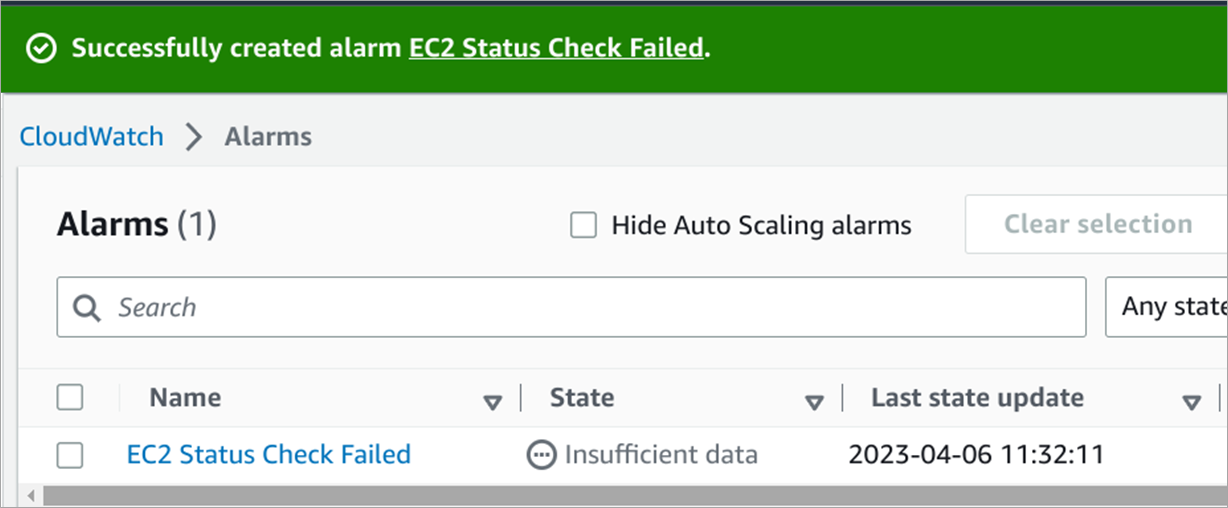This screenshot has width=1228, height=508.
Task: Click the Insufficient data status icon
Action: (x=541, y=455)
